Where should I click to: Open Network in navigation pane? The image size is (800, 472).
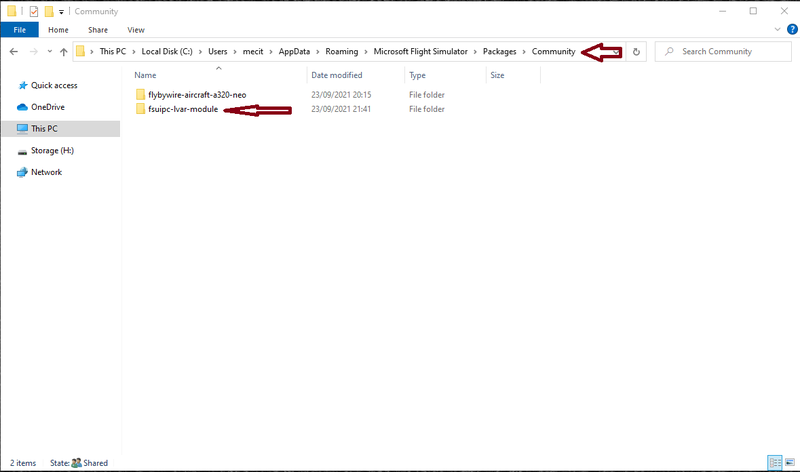point(46,172)
